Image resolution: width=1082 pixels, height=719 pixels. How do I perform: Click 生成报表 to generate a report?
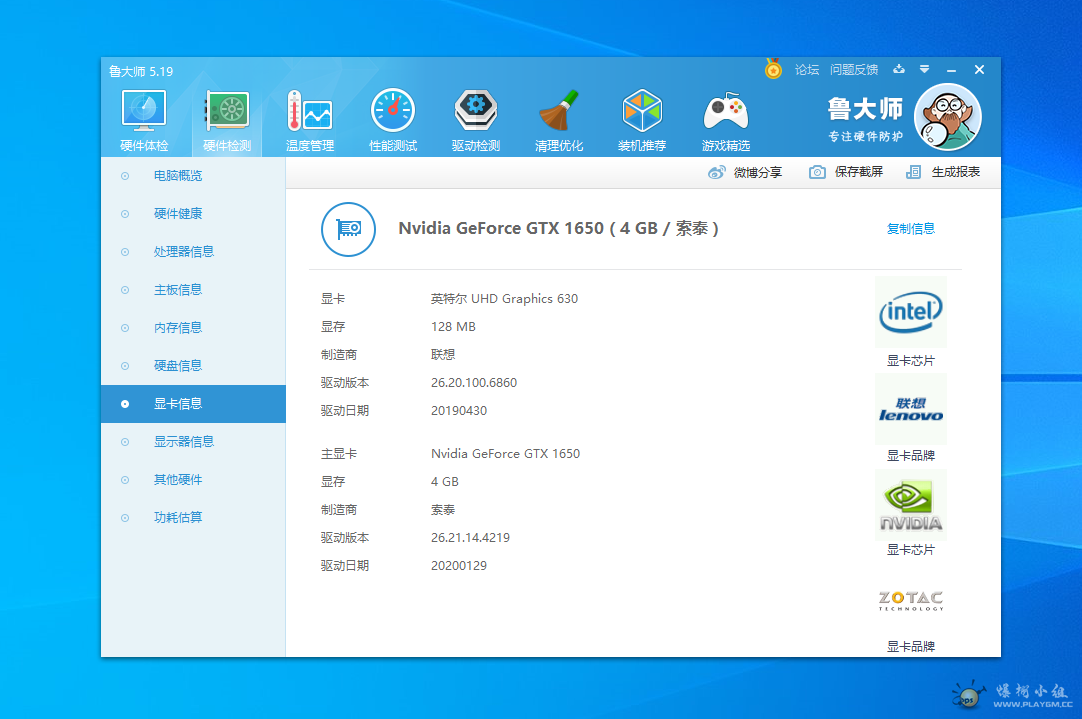943,172
